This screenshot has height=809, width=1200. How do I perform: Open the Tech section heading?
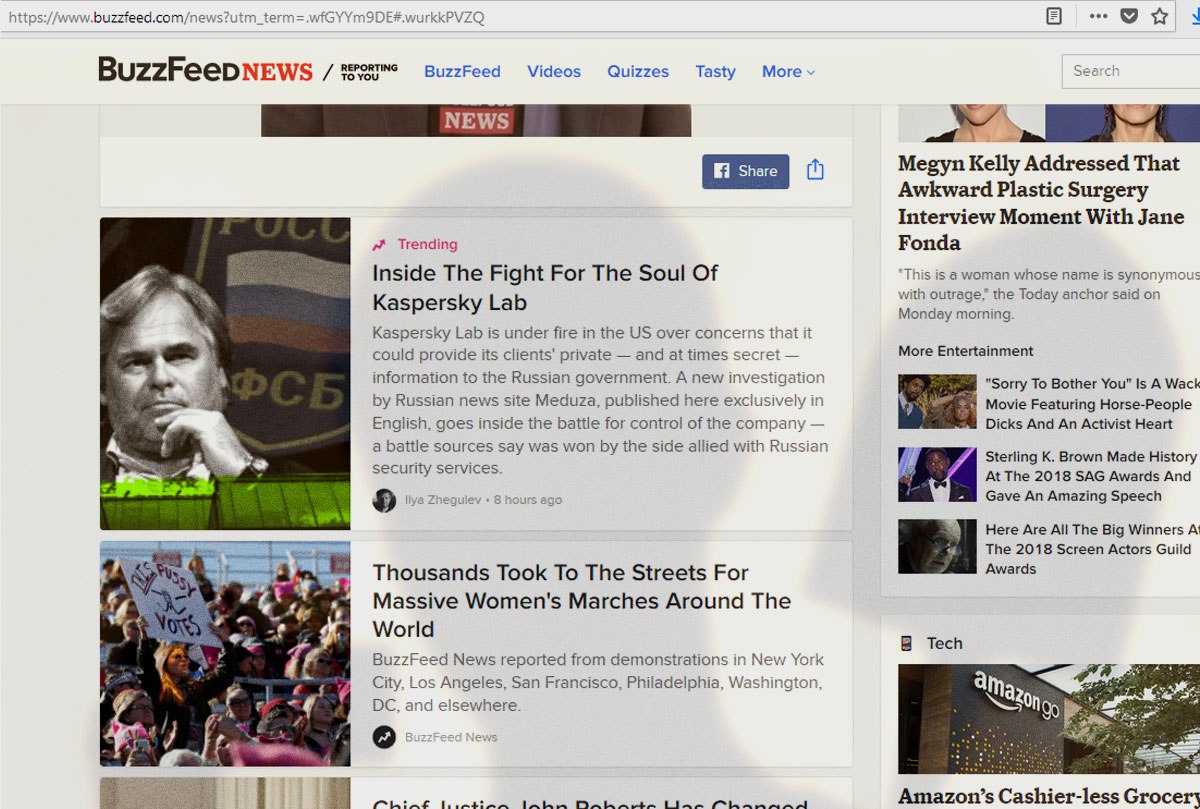click(944, 644)
